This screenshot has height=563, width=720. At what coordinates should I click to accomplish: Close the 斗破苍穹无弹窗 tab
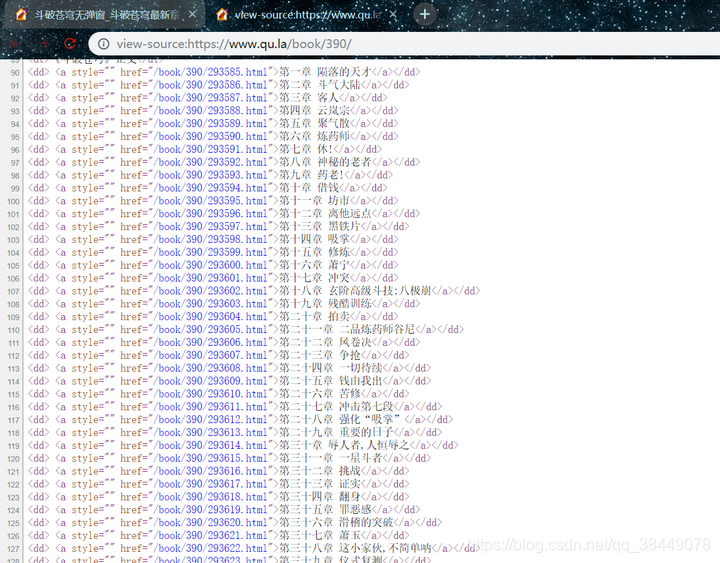click(192, 14)
